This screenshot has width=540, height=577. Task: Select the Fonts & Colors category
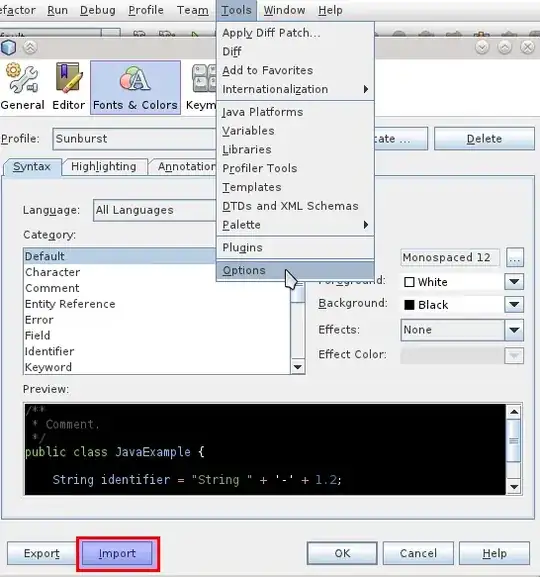pos(135,88)
